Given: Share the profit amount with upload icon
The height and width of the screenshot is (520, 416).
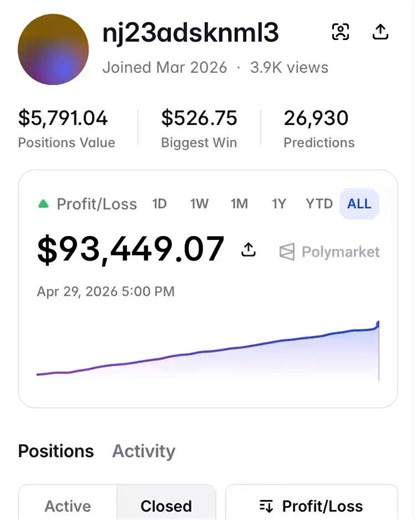Looking at the screenshot, I should 248,250.
